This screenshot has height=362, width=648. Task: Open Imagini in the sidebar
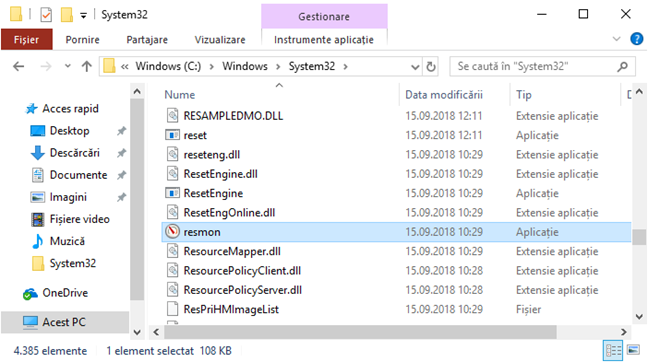click(x=68, y=197)
